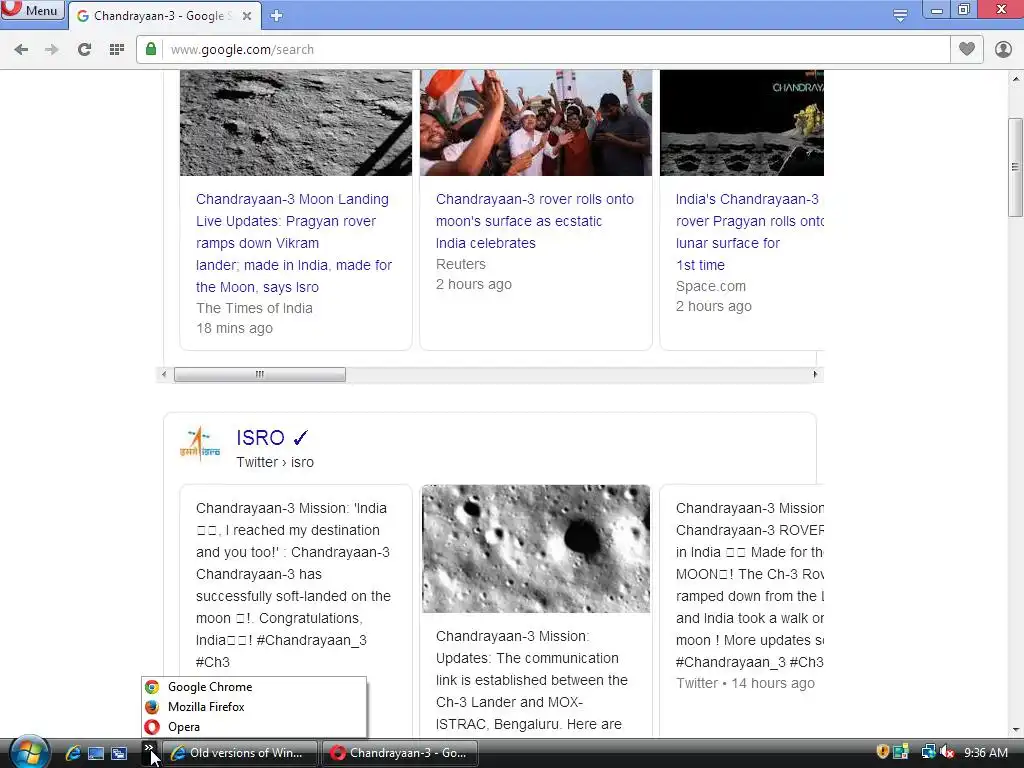The image size is (1024, 768).
Task: Go forward to the next page
Action: point(52,50)
